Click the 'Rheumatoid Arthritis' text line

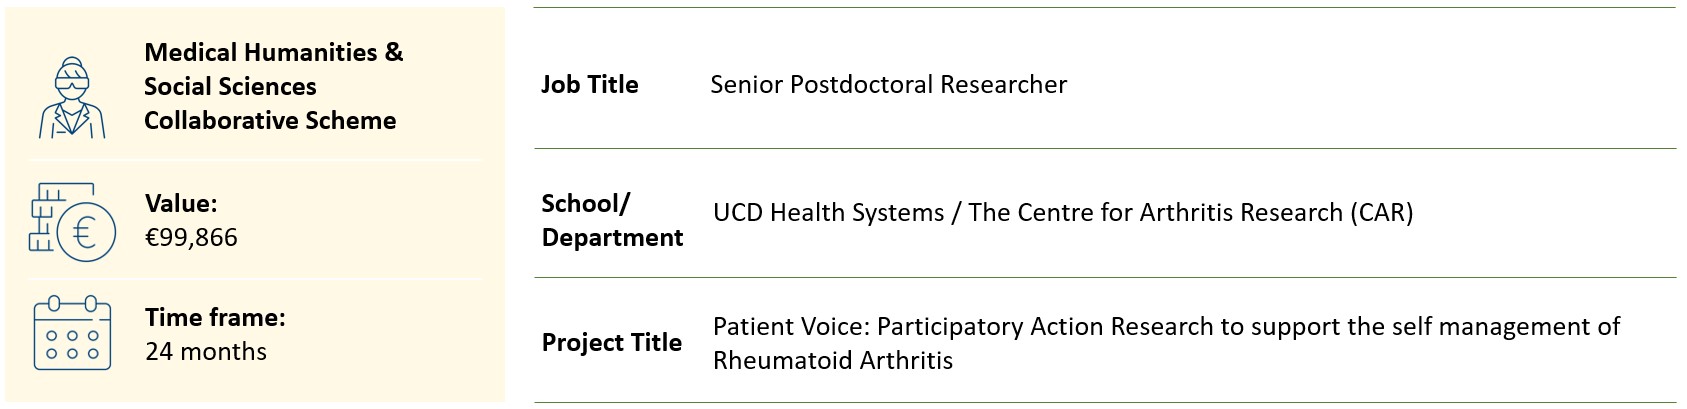click(x=832, y=360)
